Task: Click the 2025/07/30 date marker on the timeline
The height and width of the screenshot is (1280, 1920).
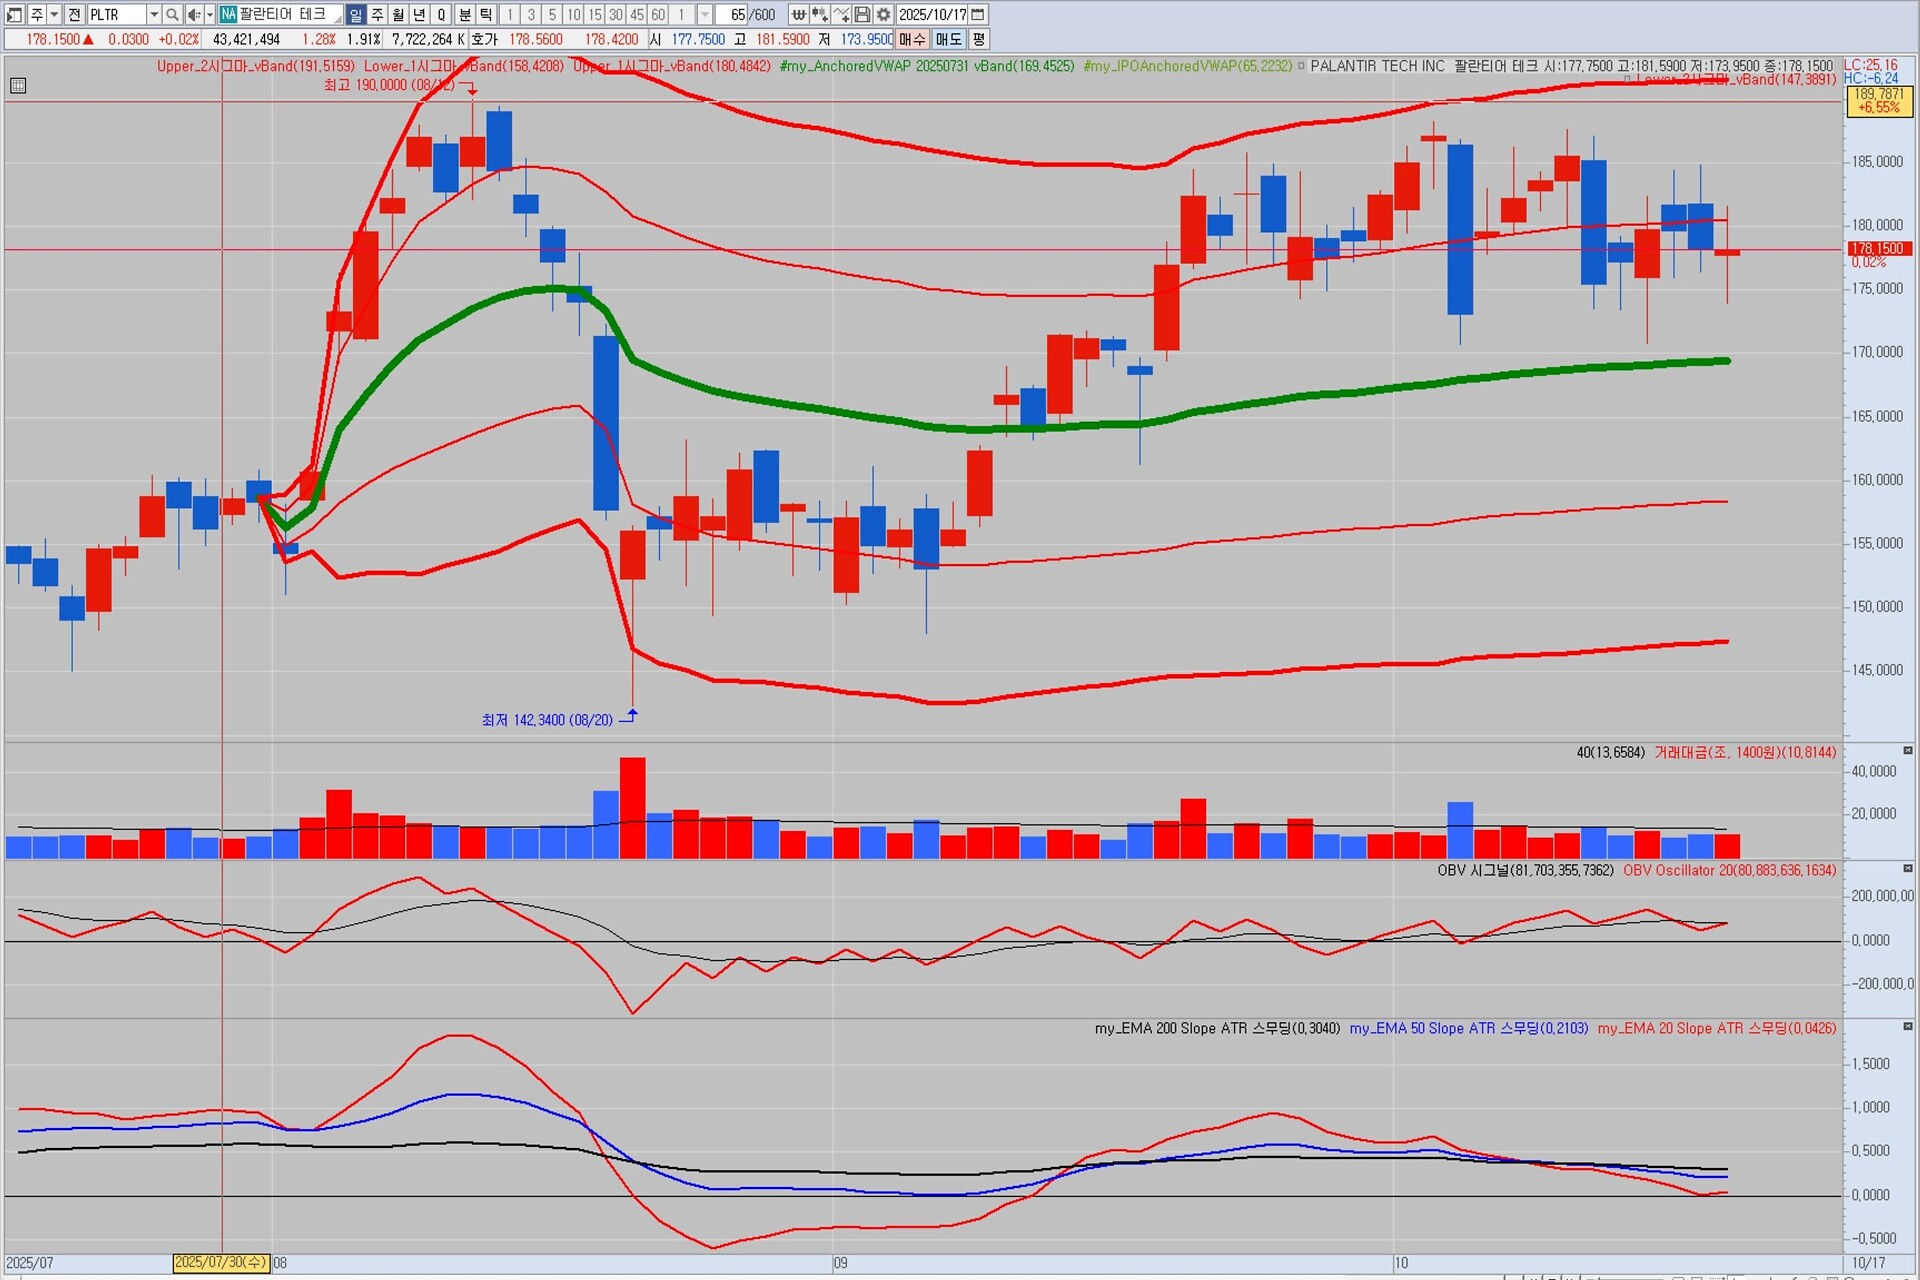Action: coord(221,1262)
